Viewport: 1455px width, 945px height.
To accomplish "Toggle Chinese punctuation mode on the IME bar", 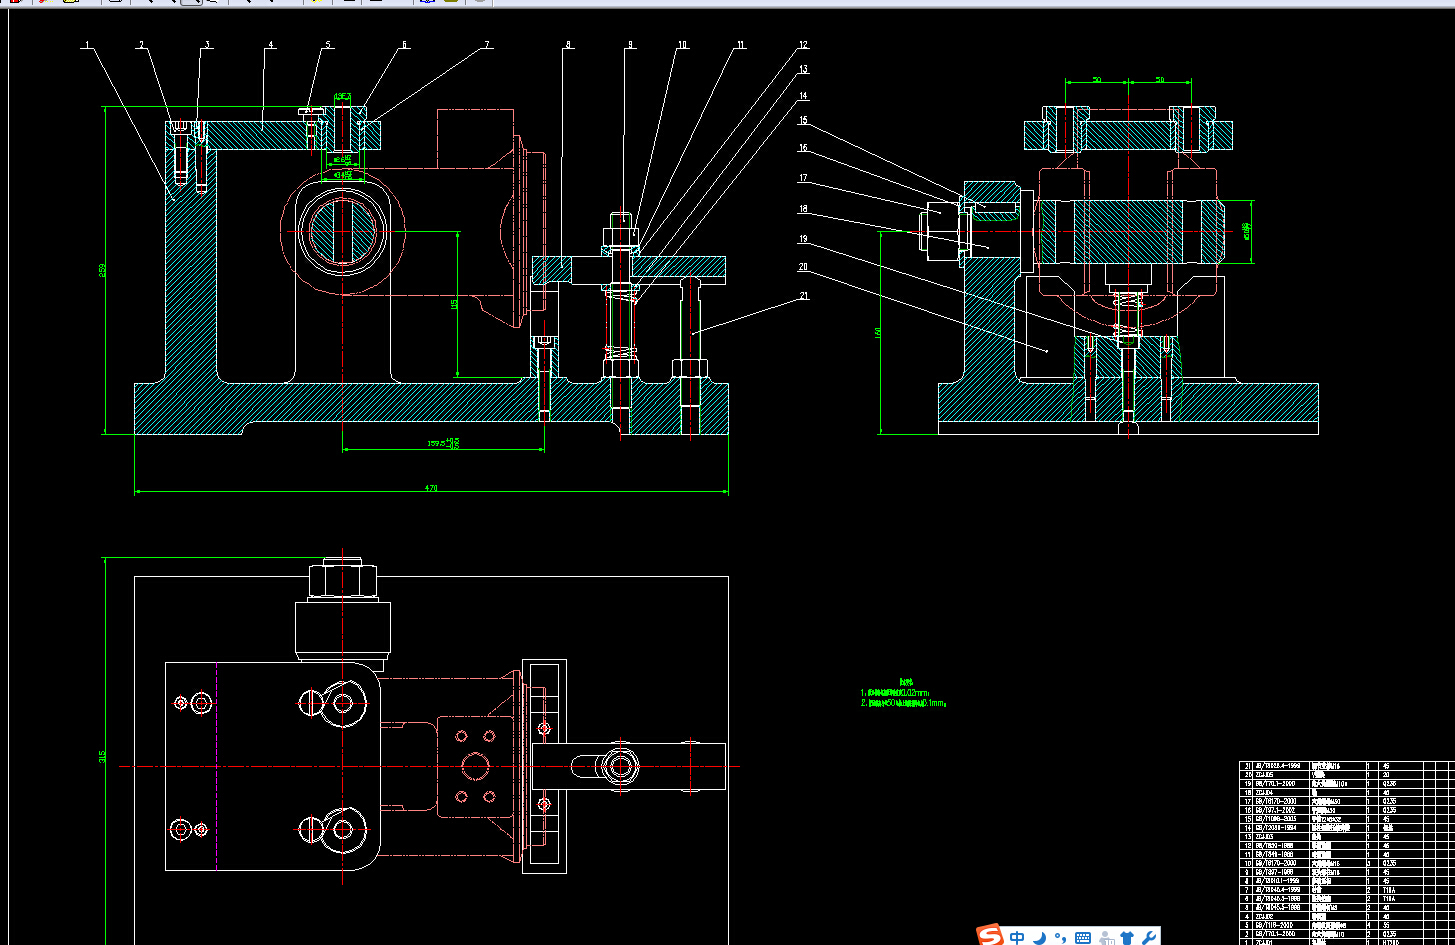I will tap(1061, 937).
